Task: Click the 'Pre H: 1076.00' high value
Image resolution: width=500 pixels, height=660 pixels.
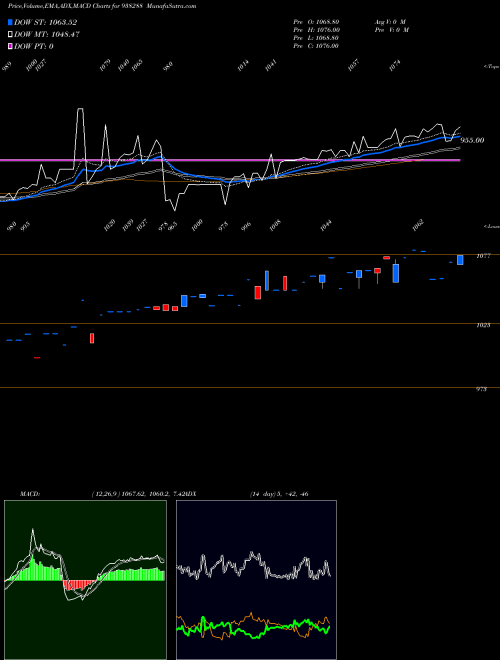Action: click(316, 30)
